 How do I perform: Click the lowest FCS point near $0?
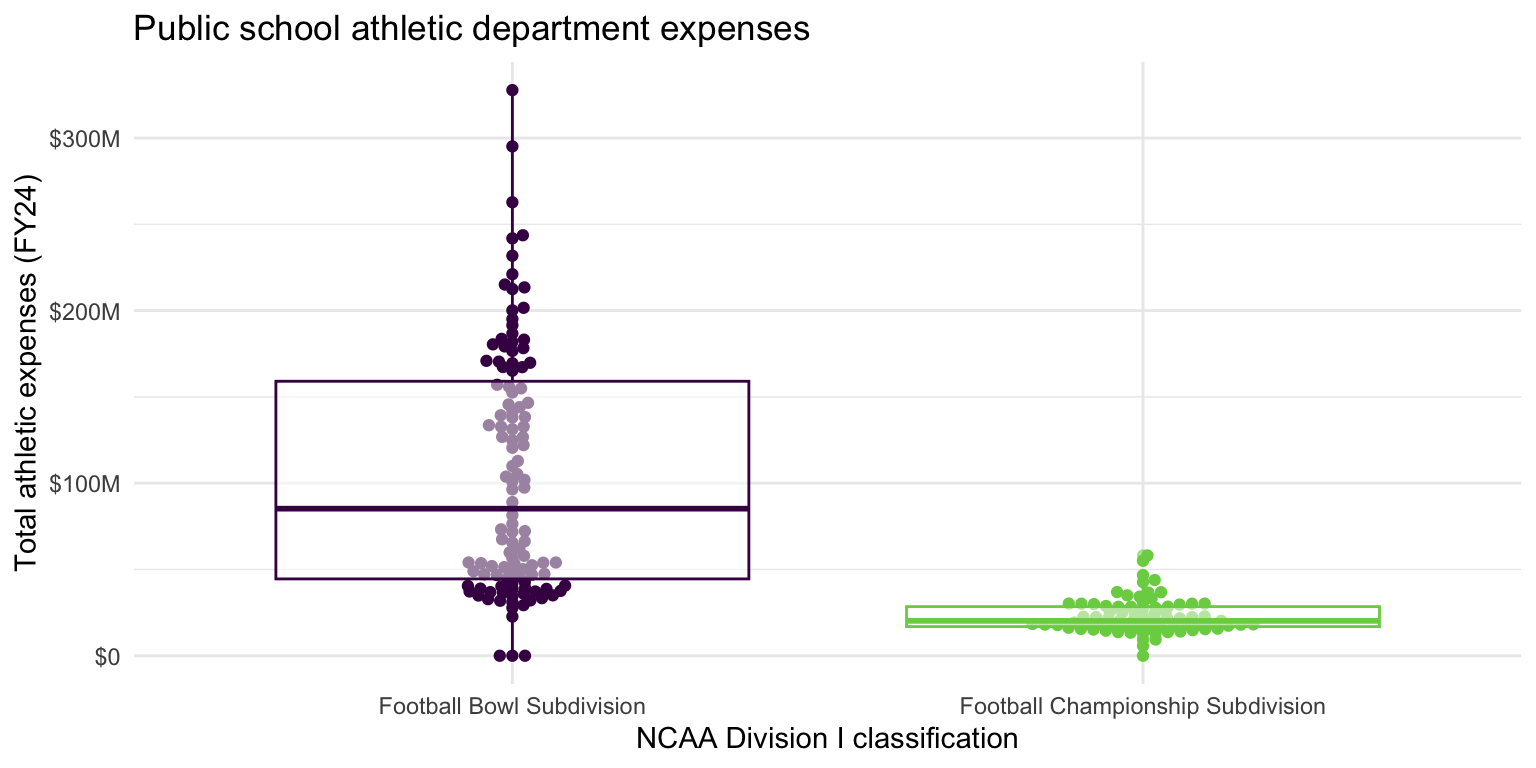[x=1143, y=656]
